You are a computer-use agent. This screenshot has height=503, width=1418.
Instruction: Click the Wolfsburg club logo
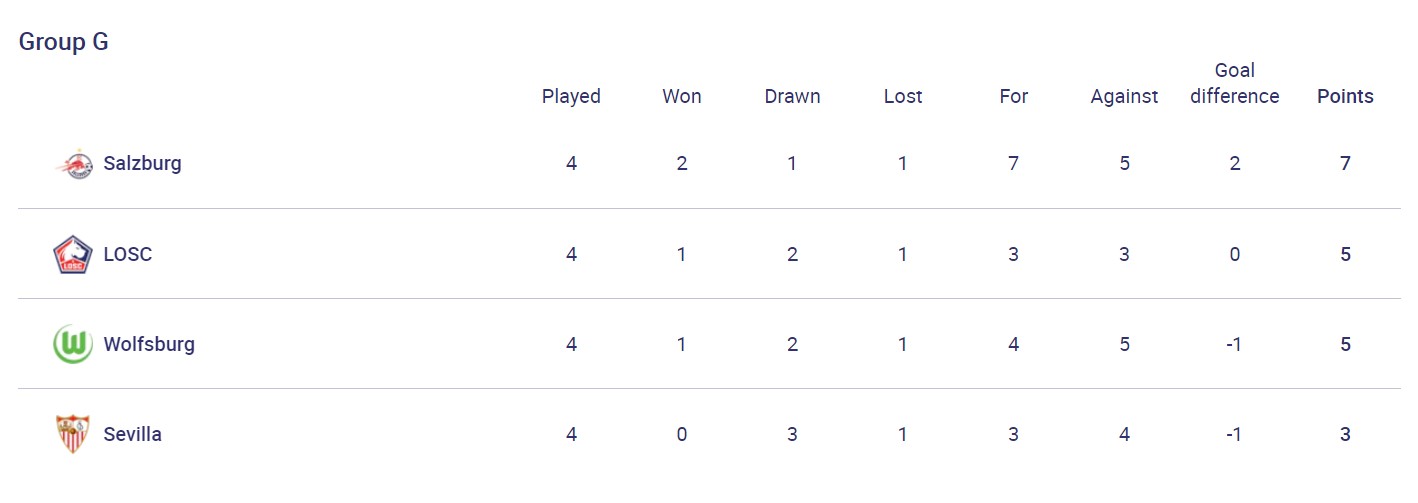pos(73,344)
